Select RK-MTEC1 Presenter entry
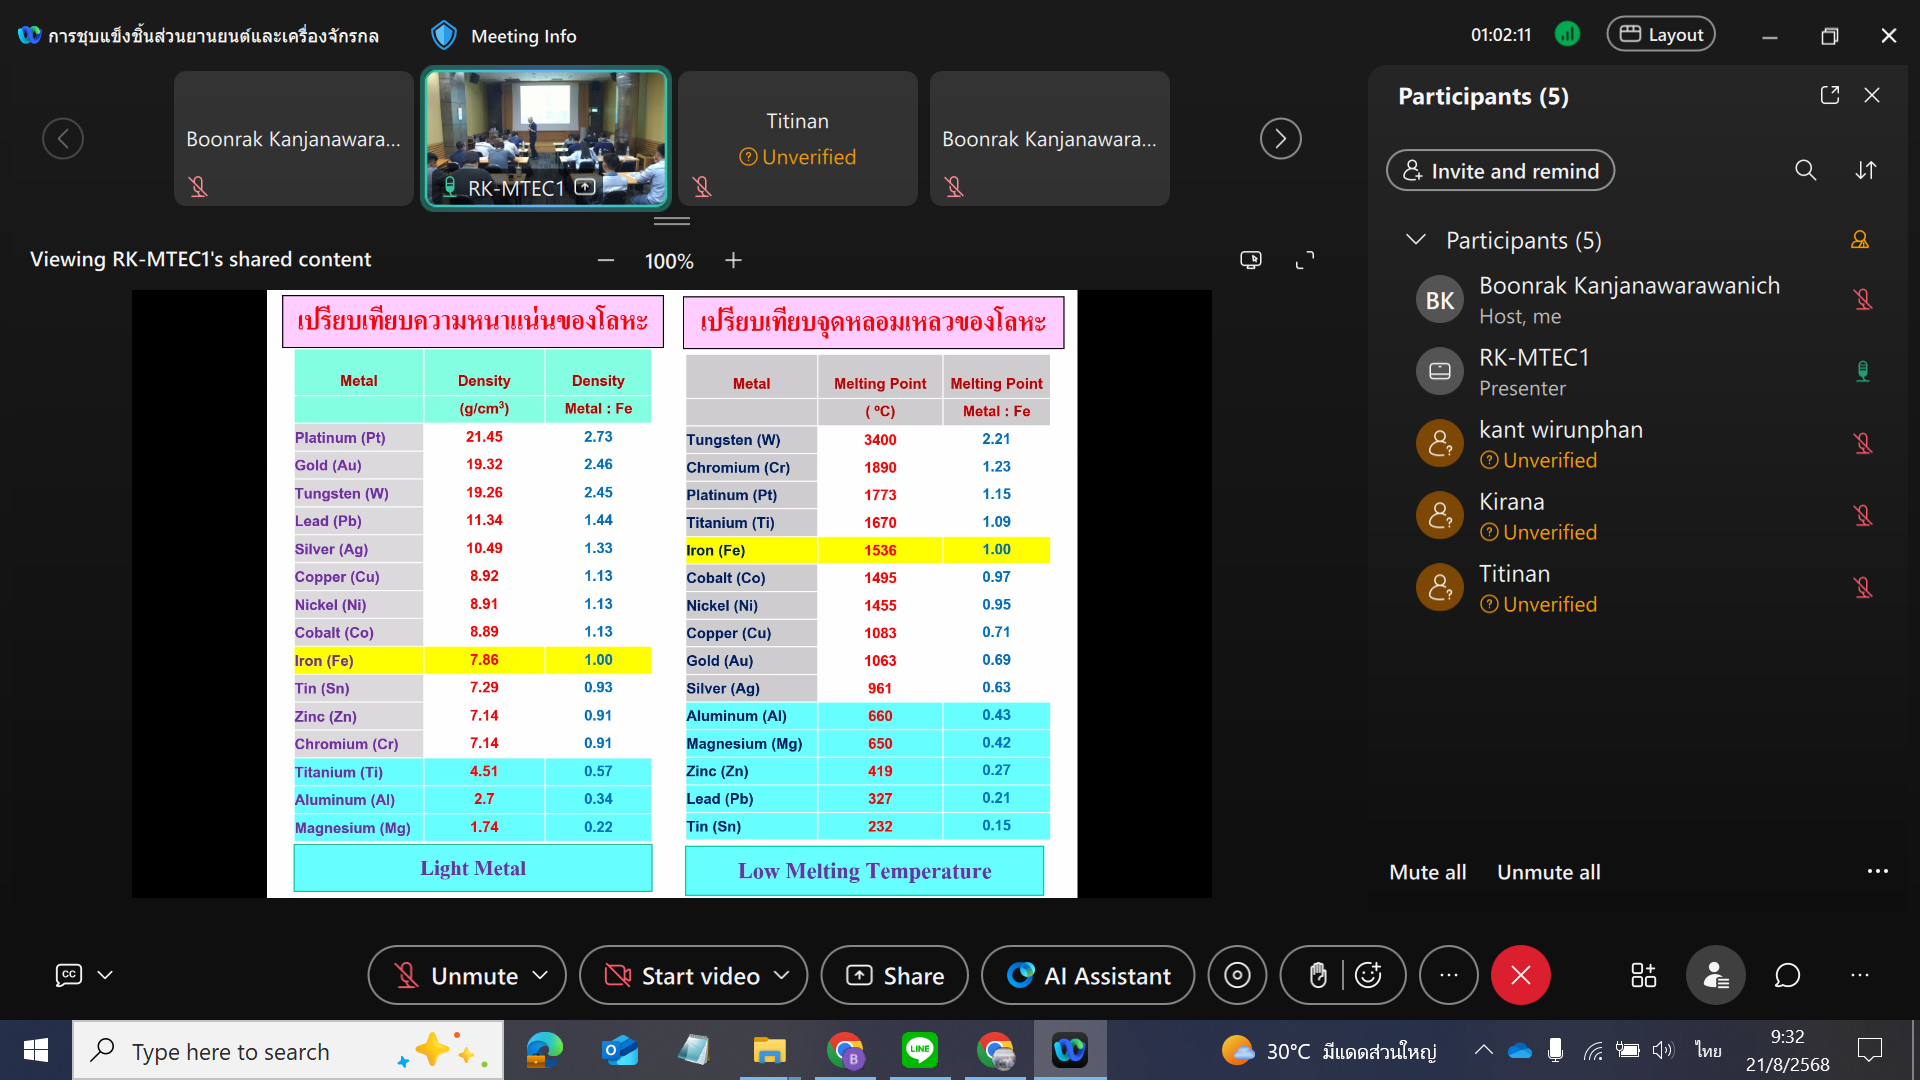1920x1080 pixels. (1640, 371)
